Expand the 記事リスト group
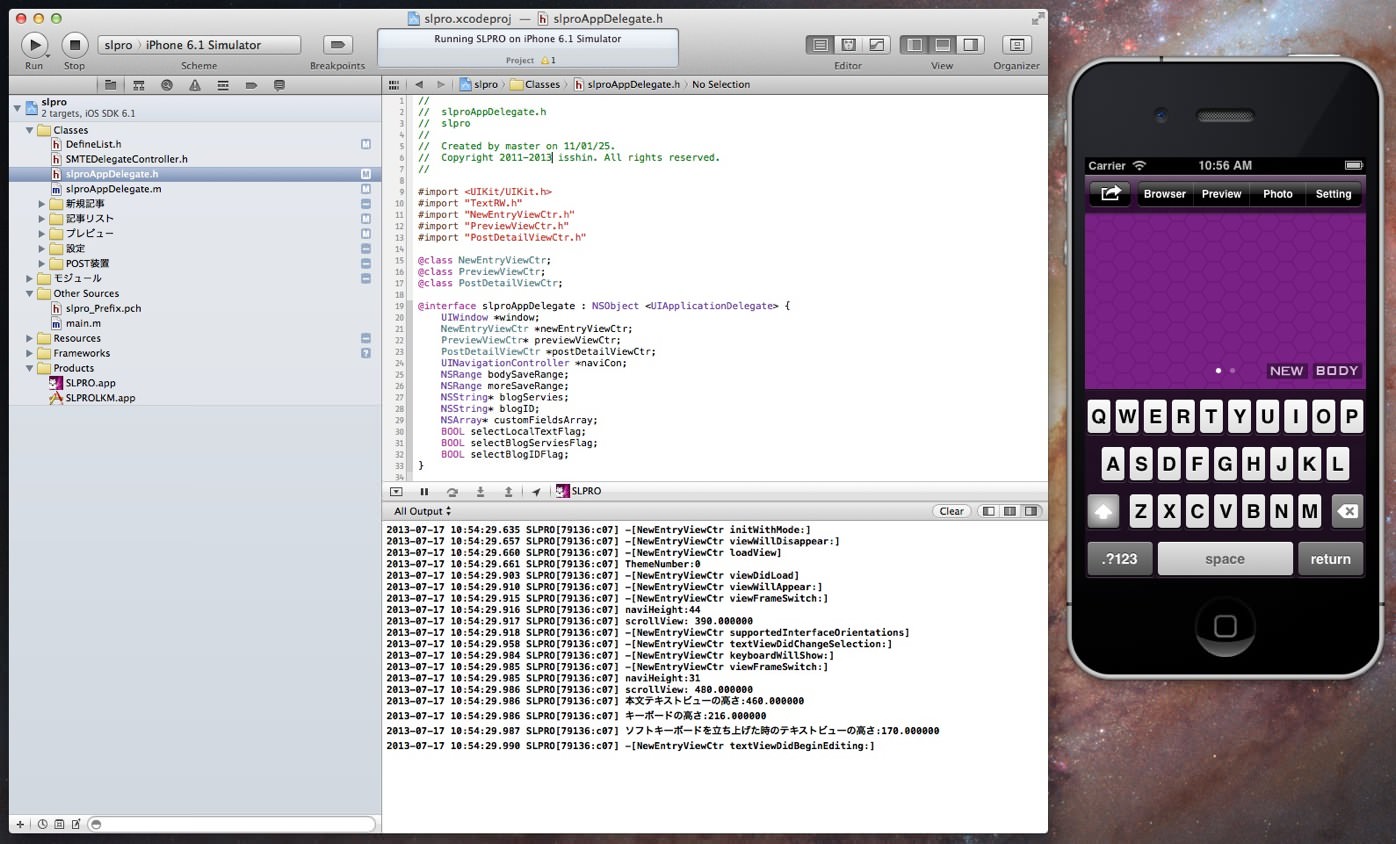The height and width of the screenshot is (844, 1396). pyautogui.click(x=42, y=219)
